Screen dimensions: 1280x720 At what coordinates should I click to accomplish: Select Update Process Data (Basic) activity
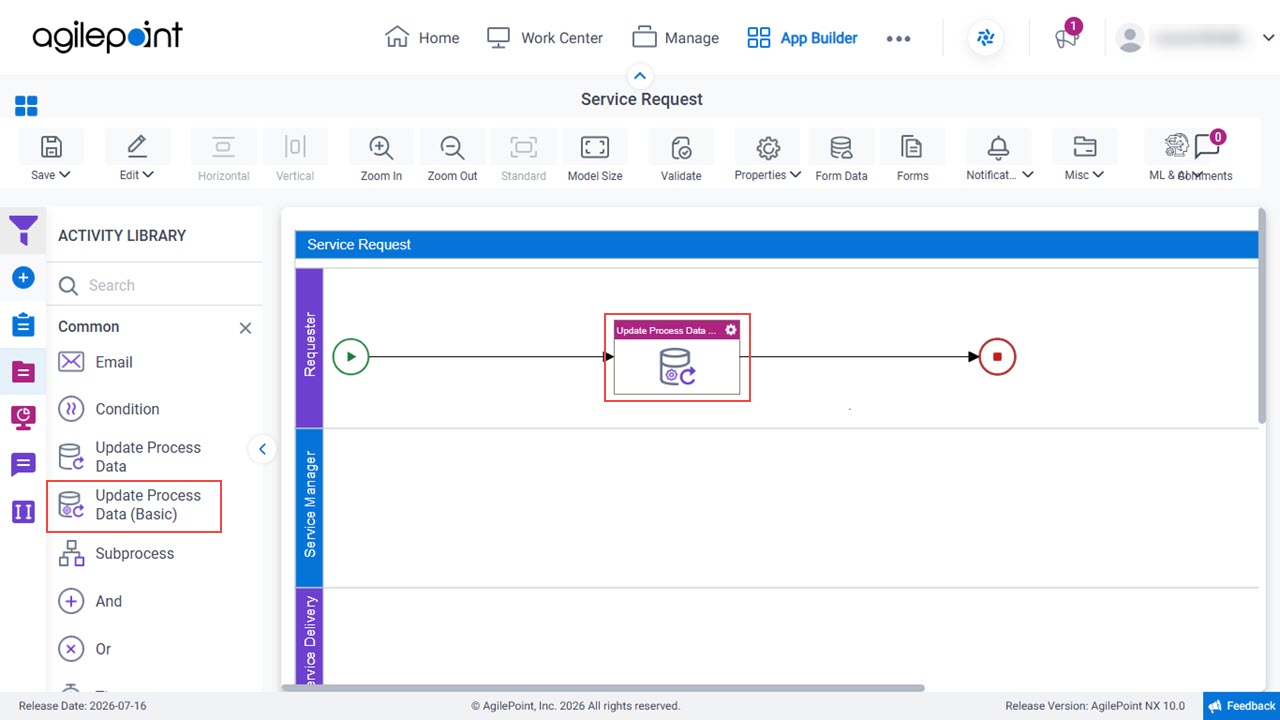pyautogui.click(x=134, y=505)
